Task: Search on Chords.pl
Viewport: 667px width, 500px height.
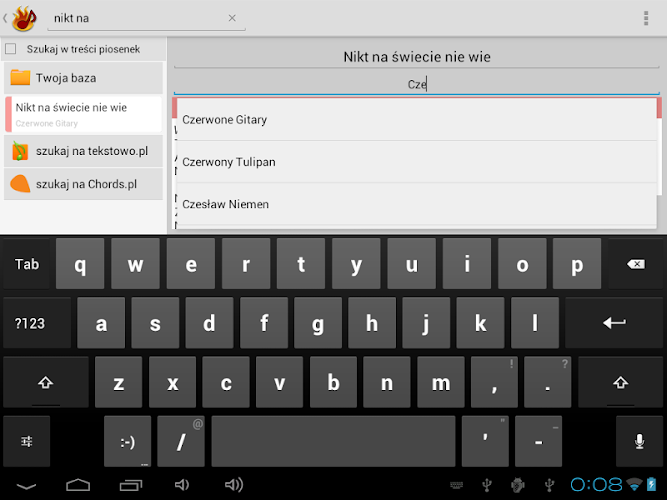Action: click(x=83, y=184)
